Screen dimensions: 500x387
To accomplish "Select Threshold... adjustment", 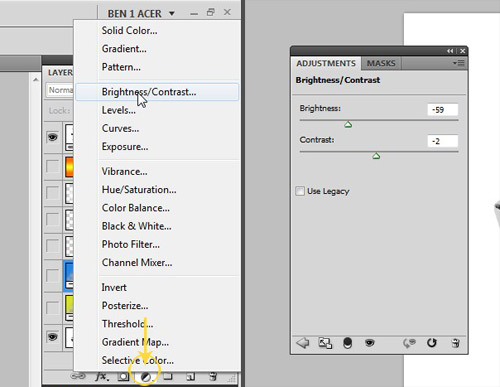I will pyautogui.click(x=128, y=324).
